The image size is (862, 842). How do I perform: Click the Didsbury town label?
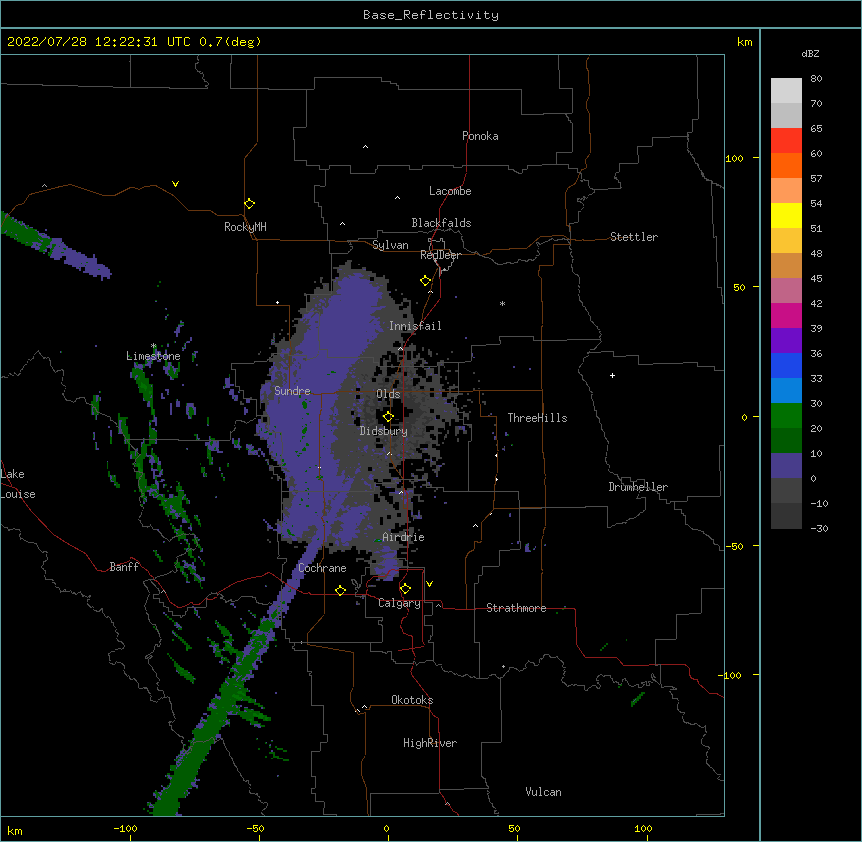point(384,431)
